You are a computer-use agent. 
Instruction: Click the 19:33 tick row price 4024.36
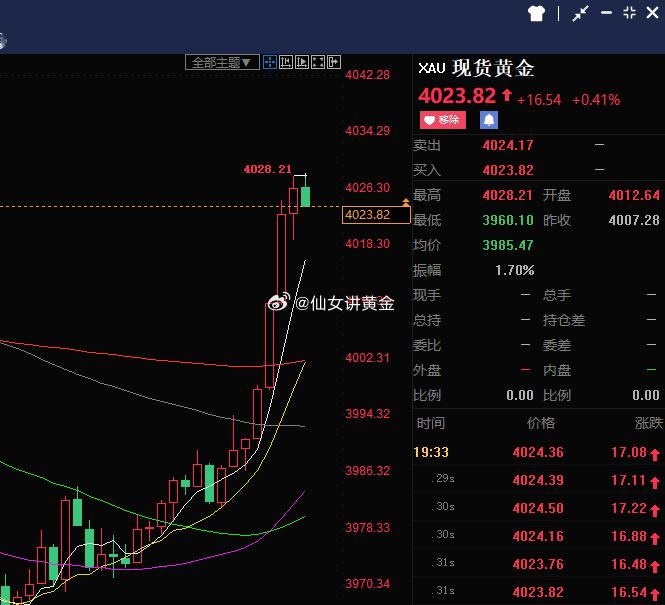(x=538, y=452)
